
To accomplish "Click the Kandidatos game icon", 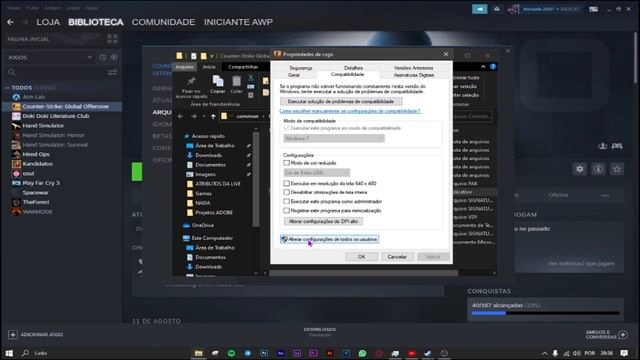I will point(16,164).
